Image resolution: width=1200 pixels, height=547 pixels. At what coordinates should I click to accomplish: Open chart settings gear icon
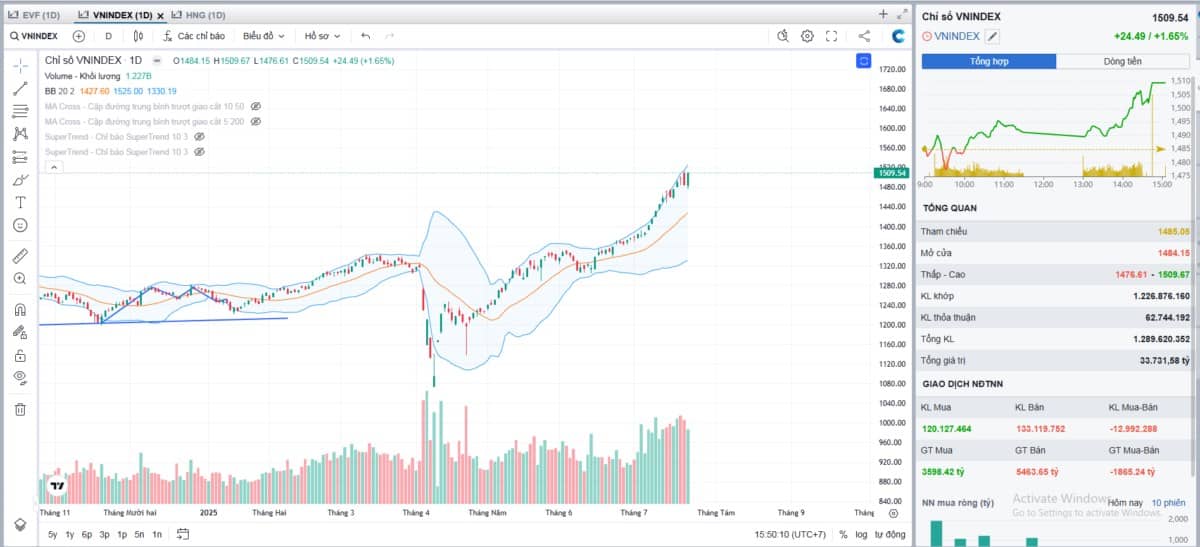(807, 36)
